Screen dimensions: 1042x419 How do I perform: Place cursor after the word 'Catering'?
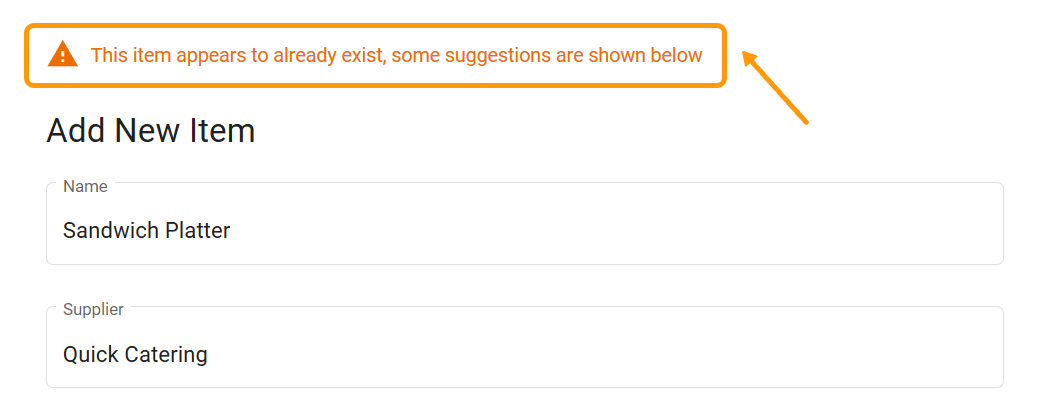pos(209,355)
